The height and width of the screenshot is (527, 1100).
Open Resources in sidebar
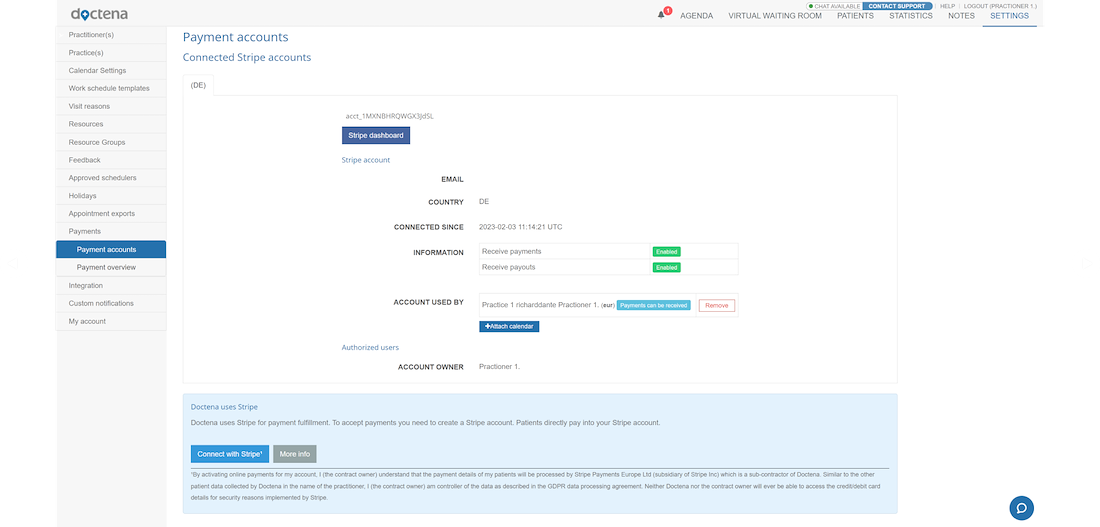111,124
